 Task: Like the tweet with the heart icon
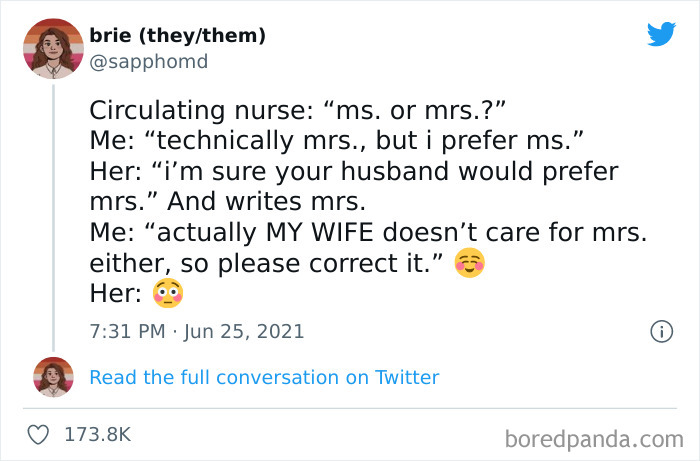(40, 435)
